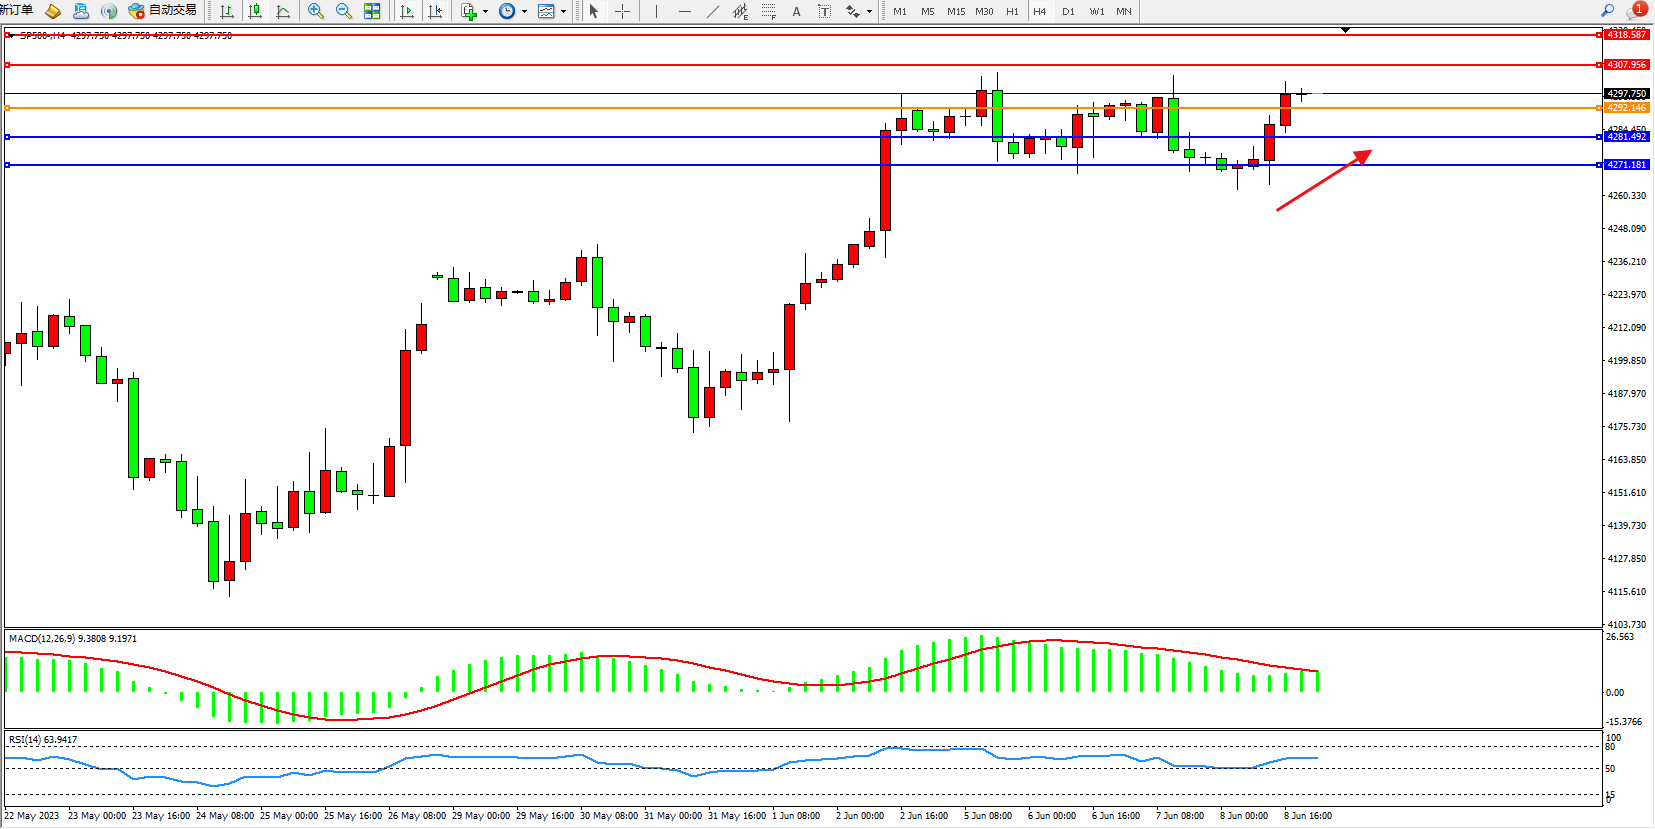
Task: Draw with the trendline tool
Action: click(x=712, y=11)
